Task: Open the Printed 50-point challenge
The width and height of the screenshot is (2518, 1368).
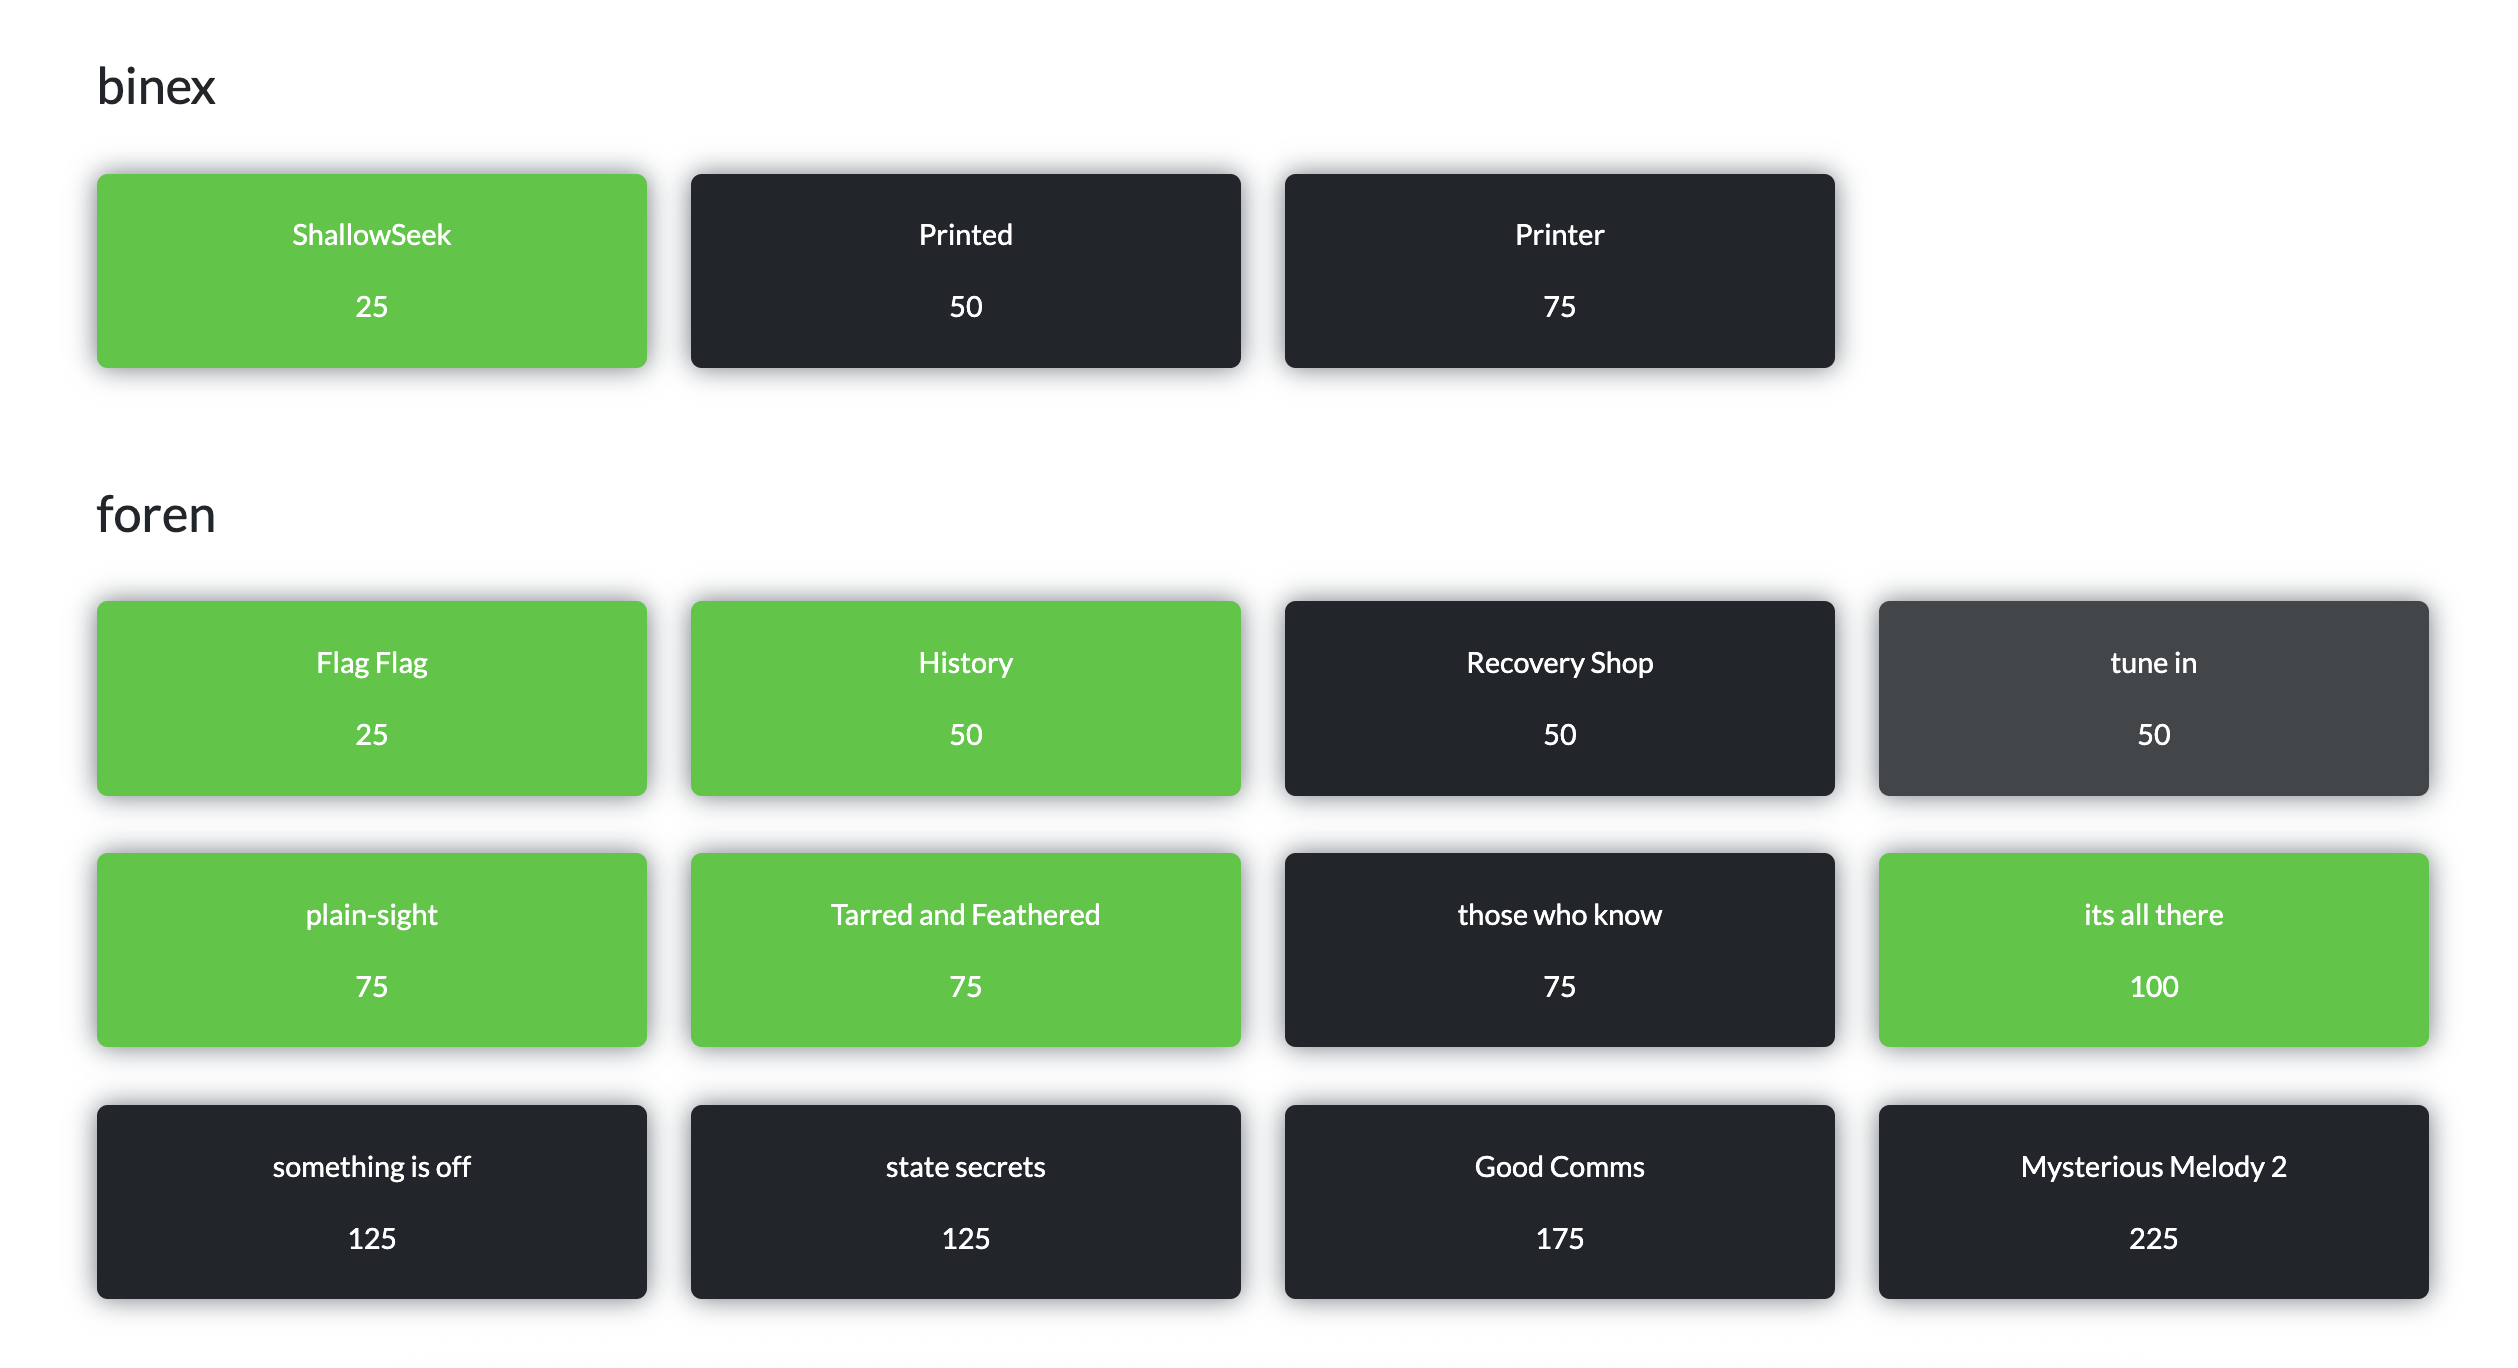Action: (x=965, y=270)
